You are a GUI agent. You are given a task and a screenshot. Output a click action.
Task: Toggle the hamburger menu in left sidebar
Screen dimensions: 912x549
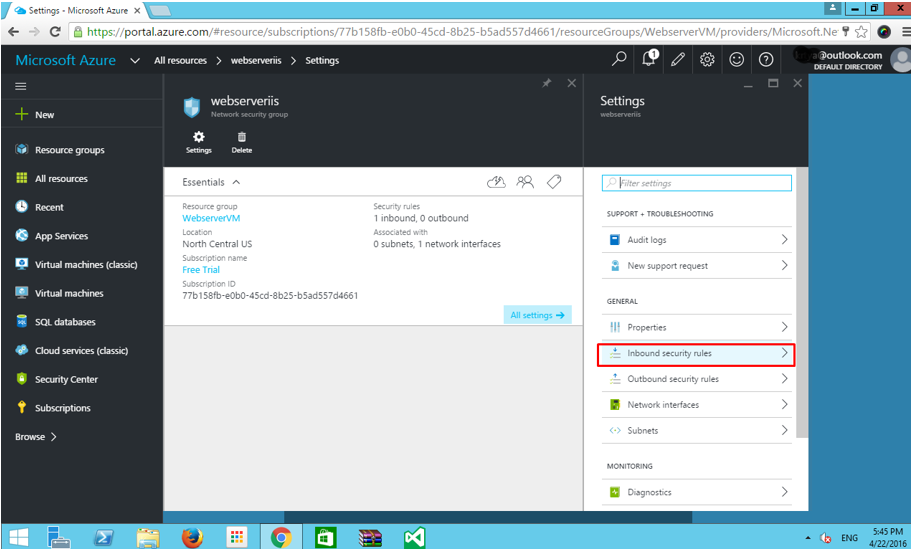click(x=21, y=87)
